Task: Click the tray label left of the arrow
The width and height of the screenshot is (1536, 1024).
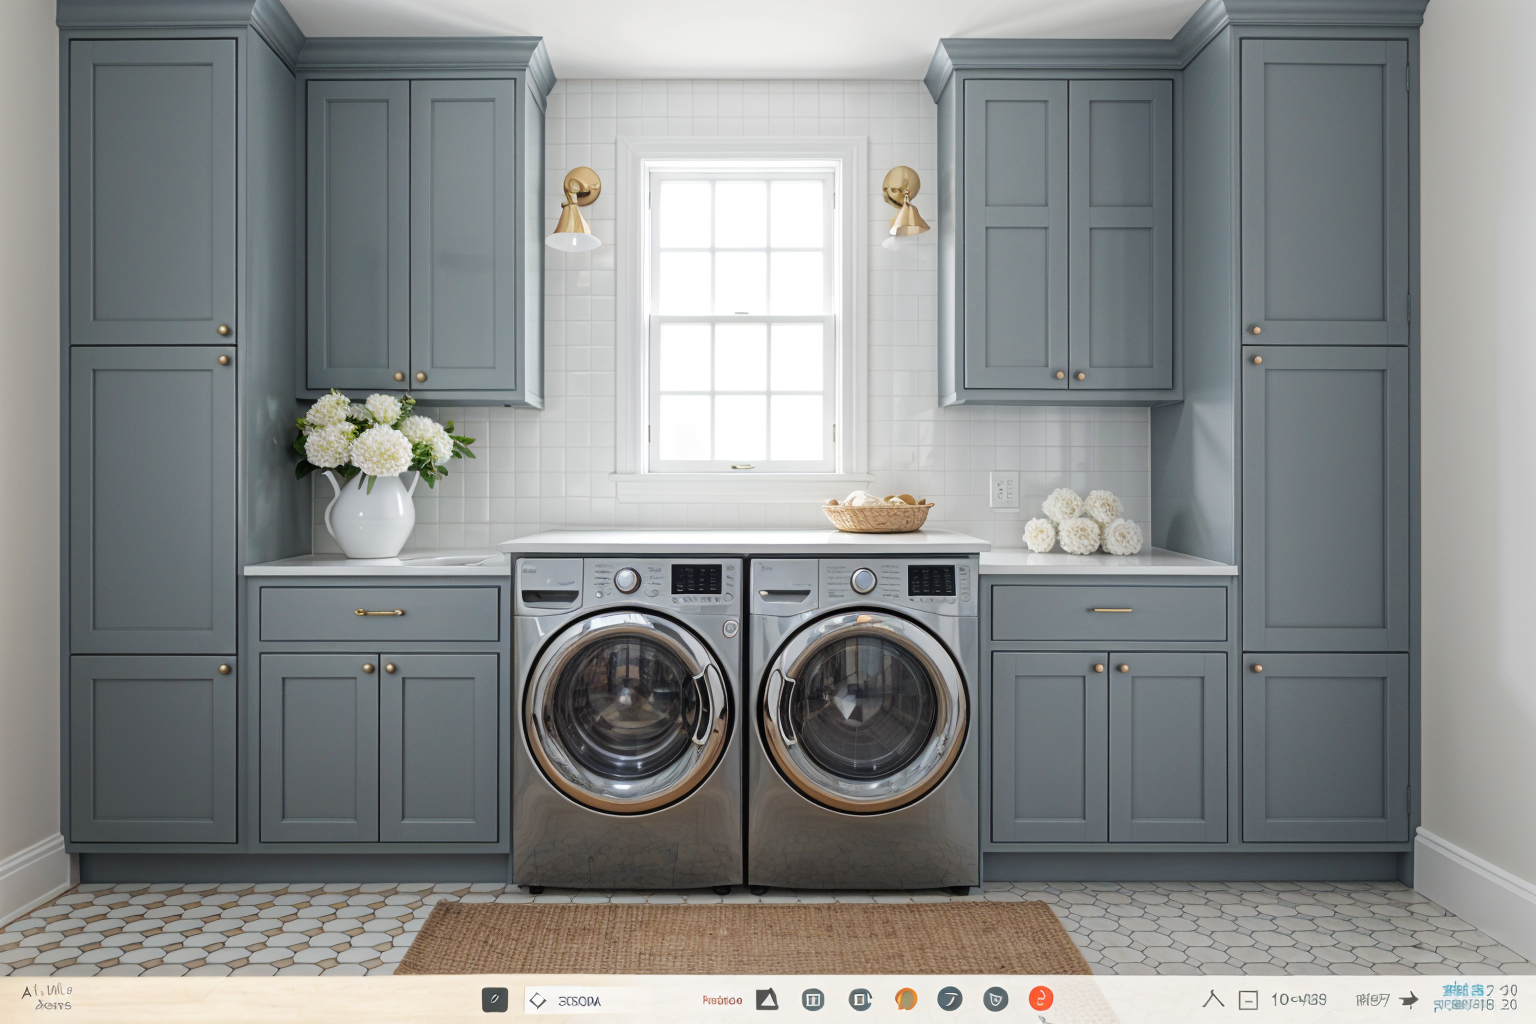Action: (1372, 1000)
